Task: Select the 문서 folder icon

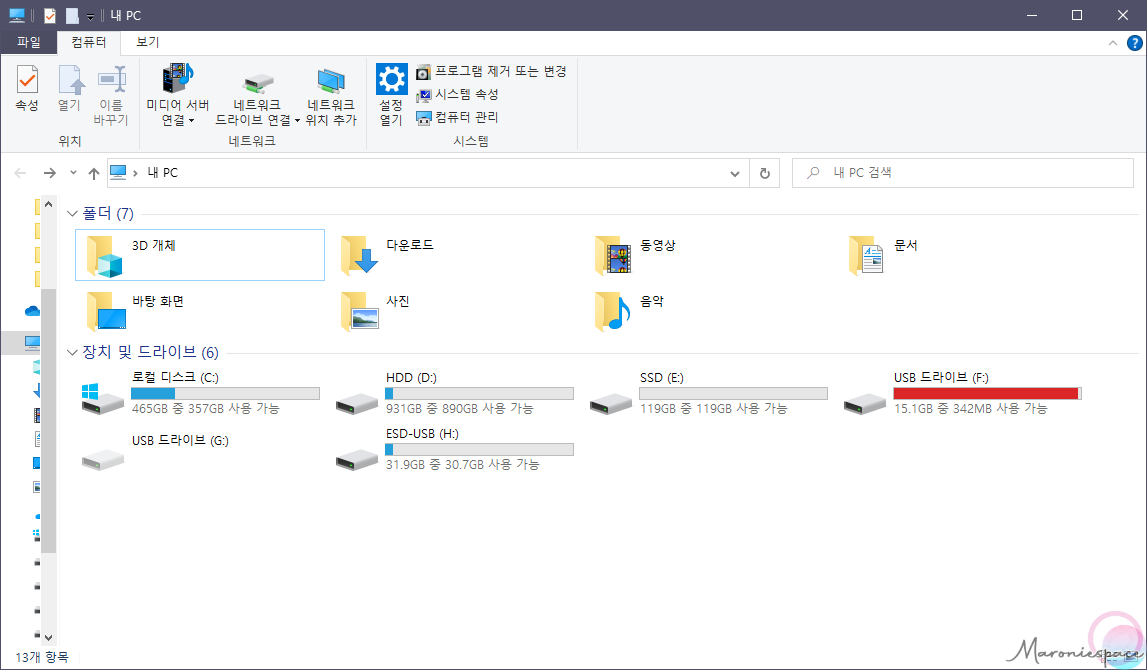Action: click(867, 256)
